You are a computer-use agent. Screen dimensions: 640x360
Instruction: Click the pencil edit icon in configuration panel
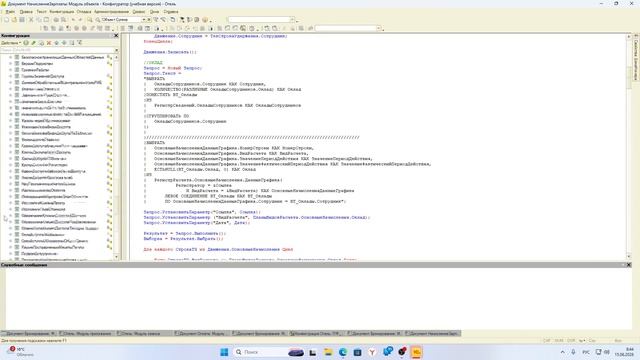coord(34,43)
